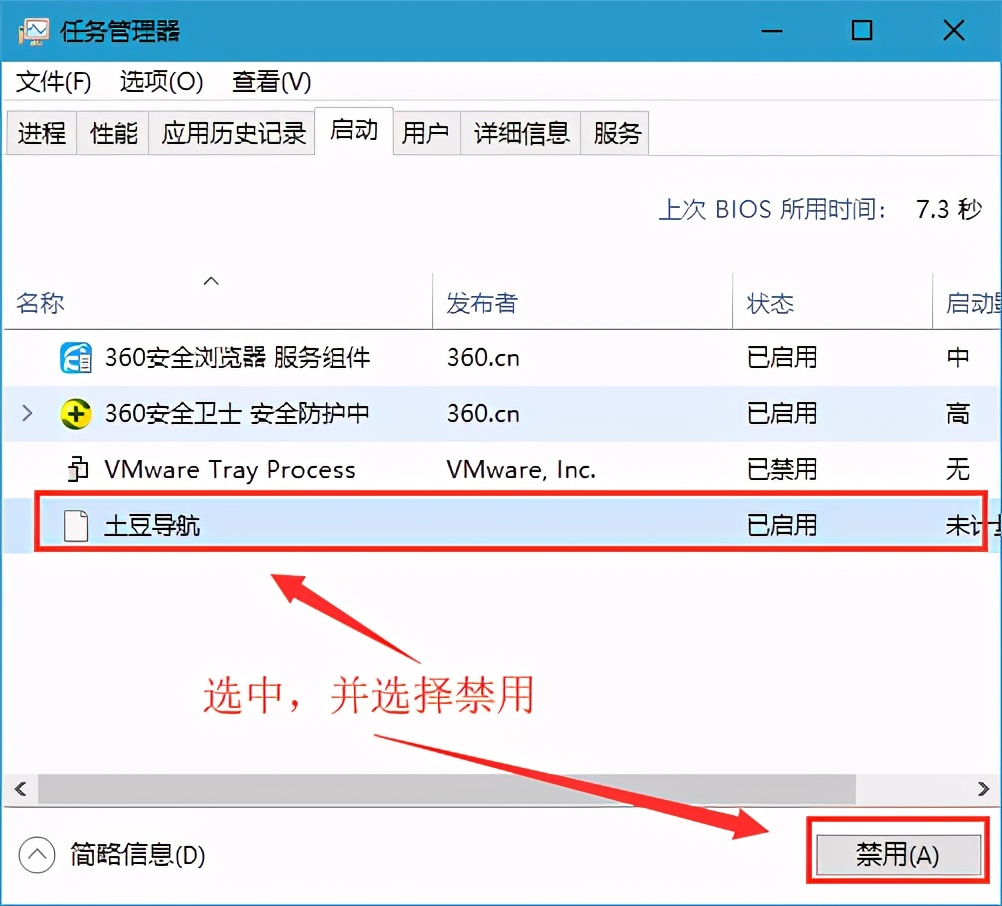Sort by the 启动影响 column header
1002x906 pixels.
tap(967, 303)
